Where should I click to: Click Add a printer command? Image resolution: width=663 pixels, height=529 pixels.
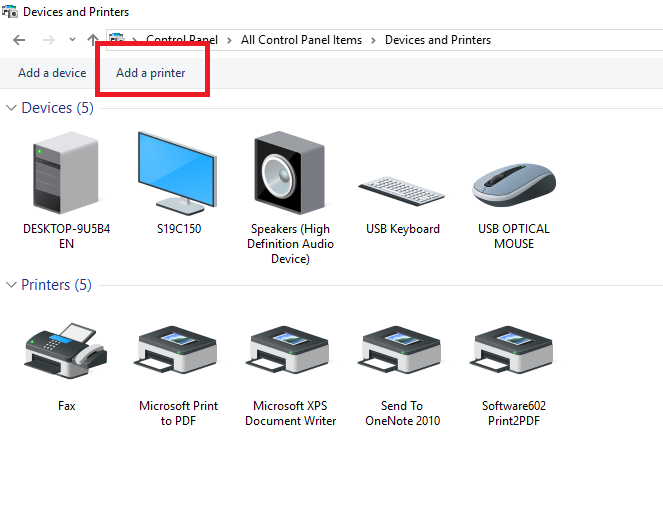151,73
